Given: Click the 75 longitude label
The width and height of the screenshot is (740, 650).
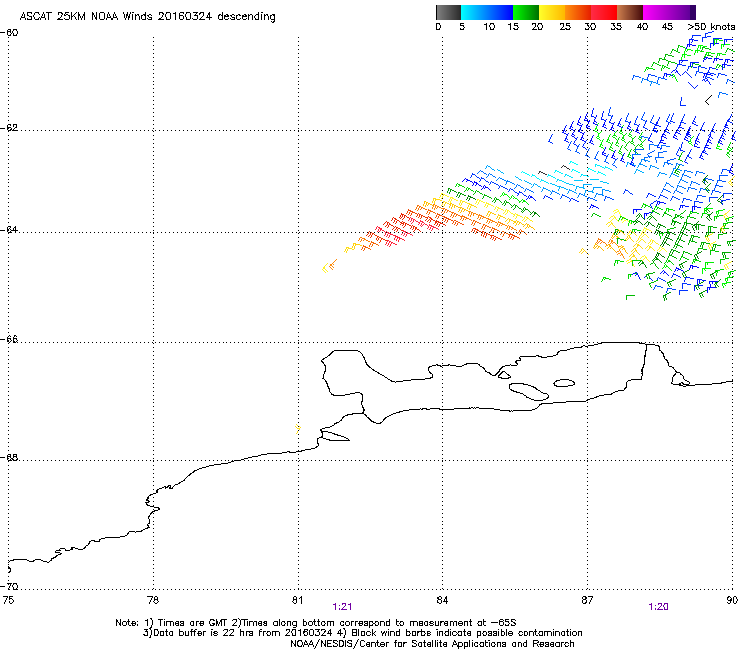Looking at the screenshot, I should click(8, 600).
